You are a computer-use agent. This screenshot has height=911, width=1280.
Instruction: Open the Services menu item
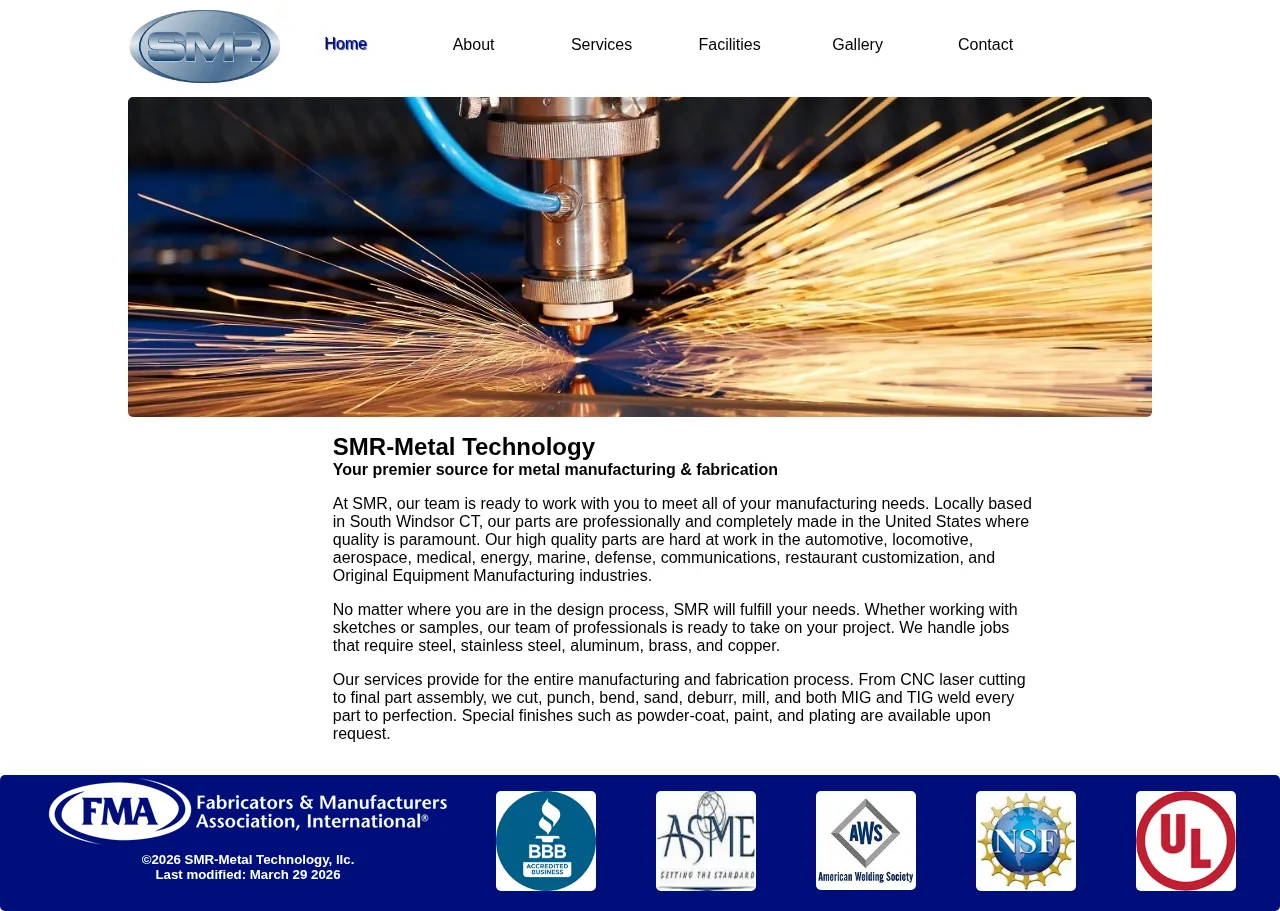coord(601,45)
